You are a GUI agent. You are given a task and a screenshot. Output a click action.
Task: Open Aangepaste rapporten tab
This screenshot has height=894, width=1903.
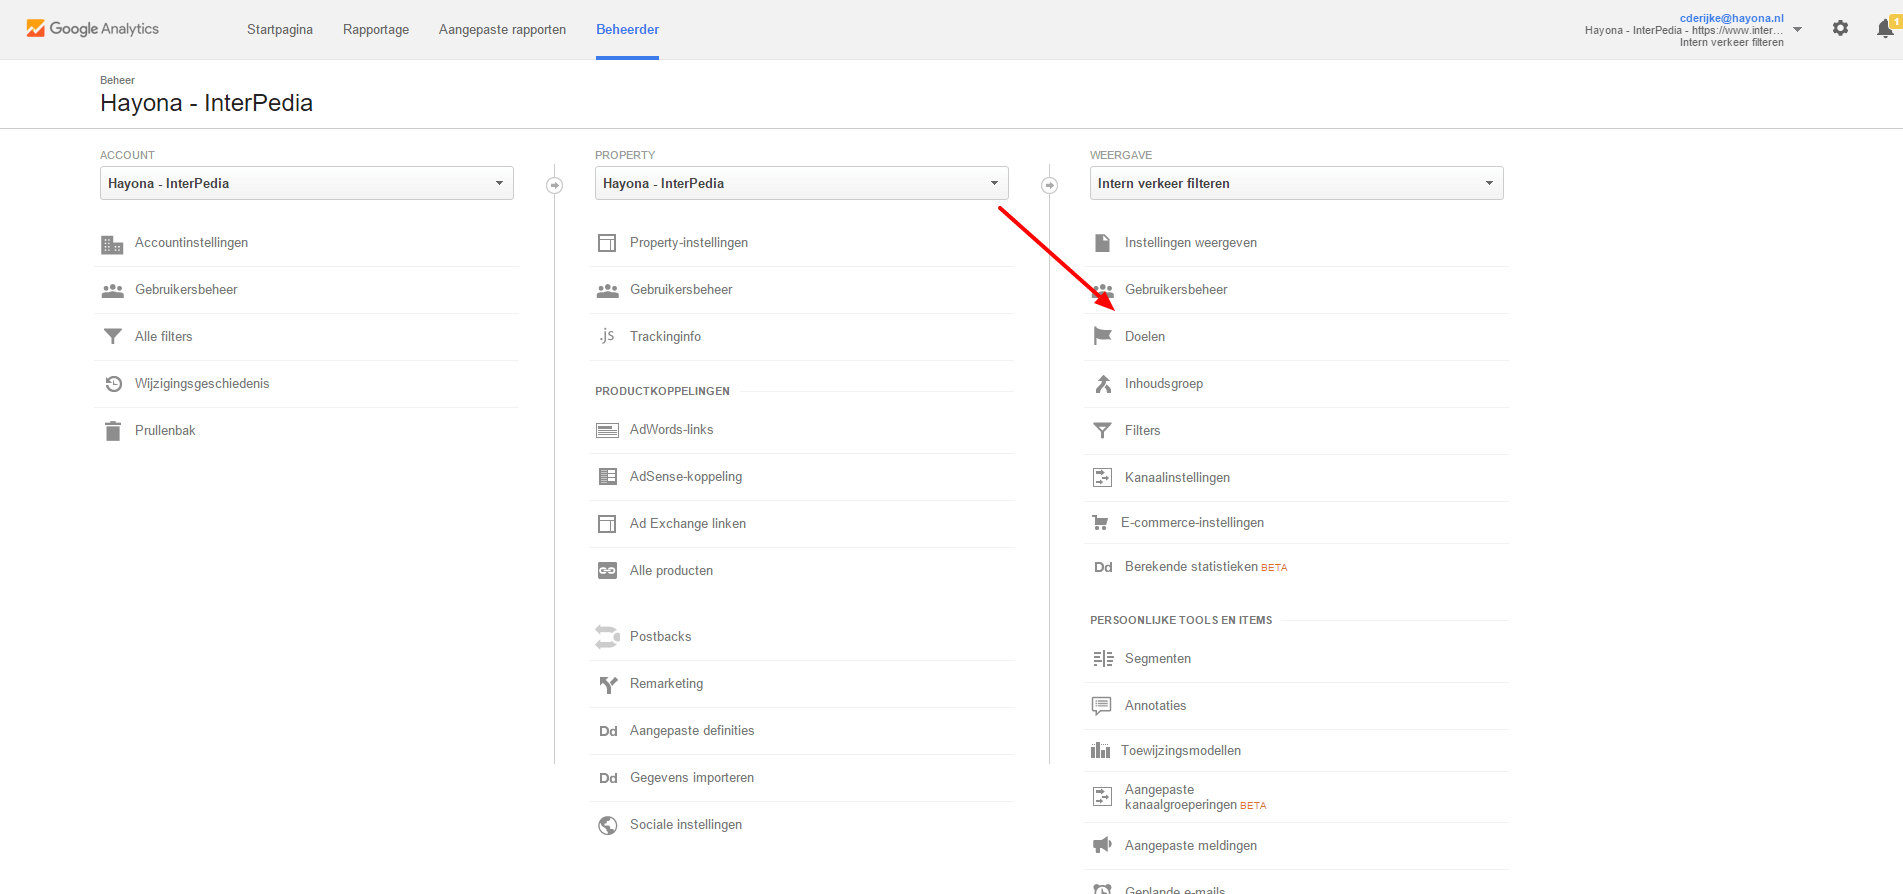tap(502, 30)
